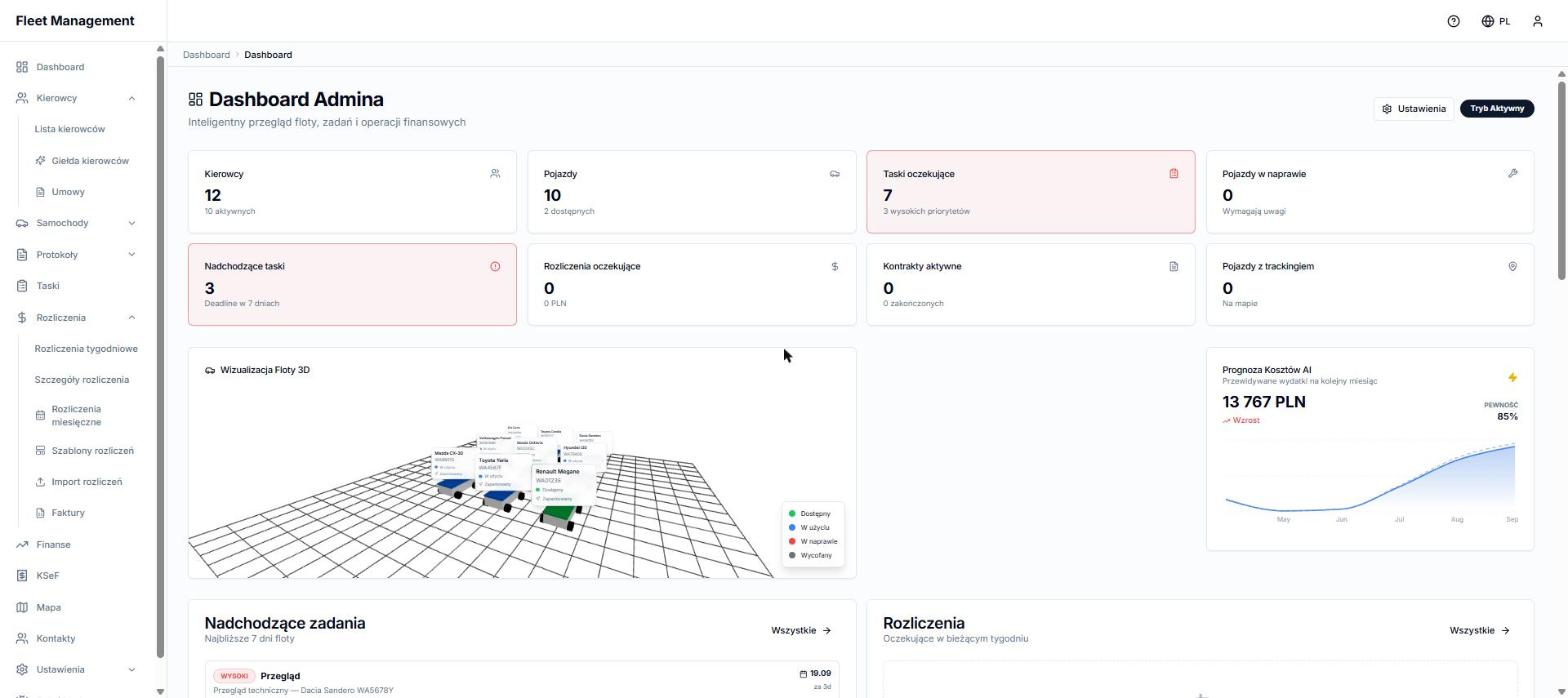1568x698 pixels.
Task: Click the map pin icon on Pojazdy z trackingiem
Action: 1512,267
